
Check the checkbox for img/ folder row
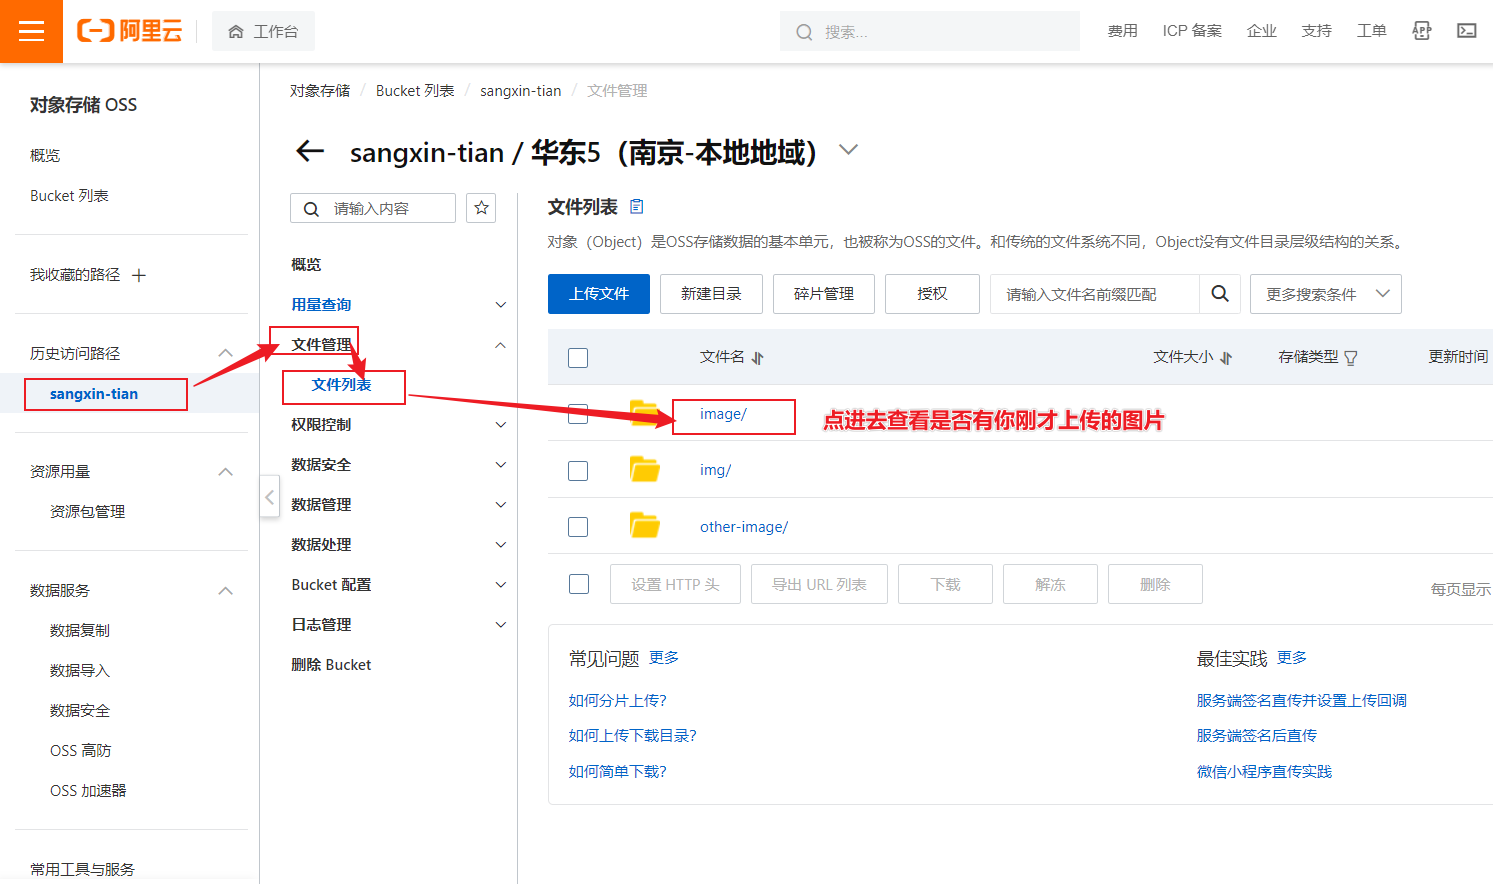(577, 470)
